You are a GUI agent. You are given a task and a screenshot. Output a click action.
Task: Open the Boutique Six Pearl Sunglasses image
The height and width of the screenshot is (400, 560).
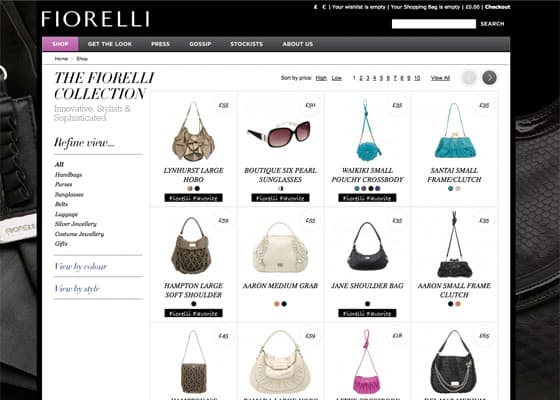point(280,134)
